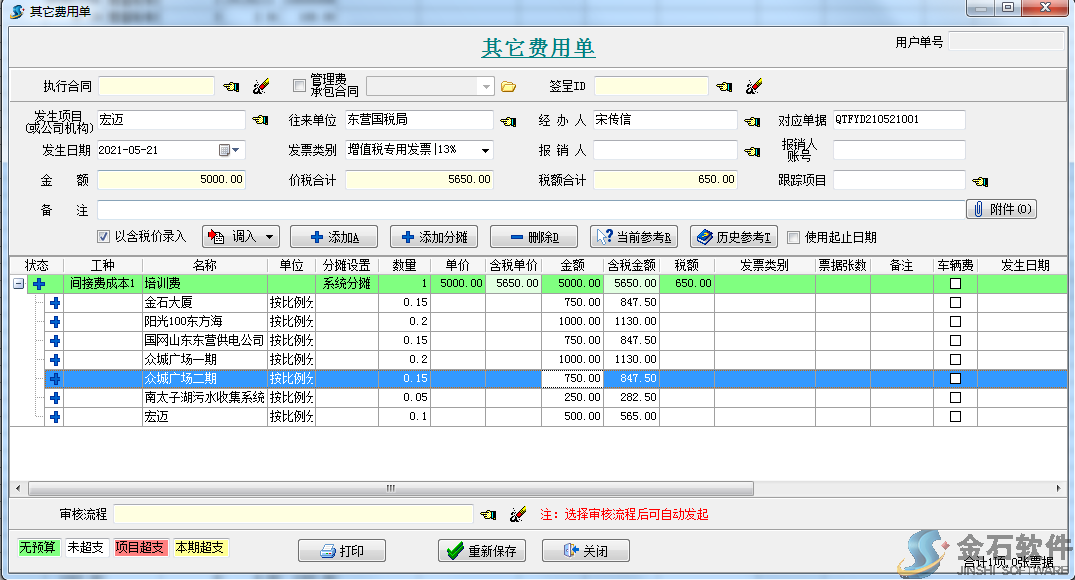1075x580 pixels.
Task: Select the 众城广场二期 allocation row
Action: coord(180,378)
